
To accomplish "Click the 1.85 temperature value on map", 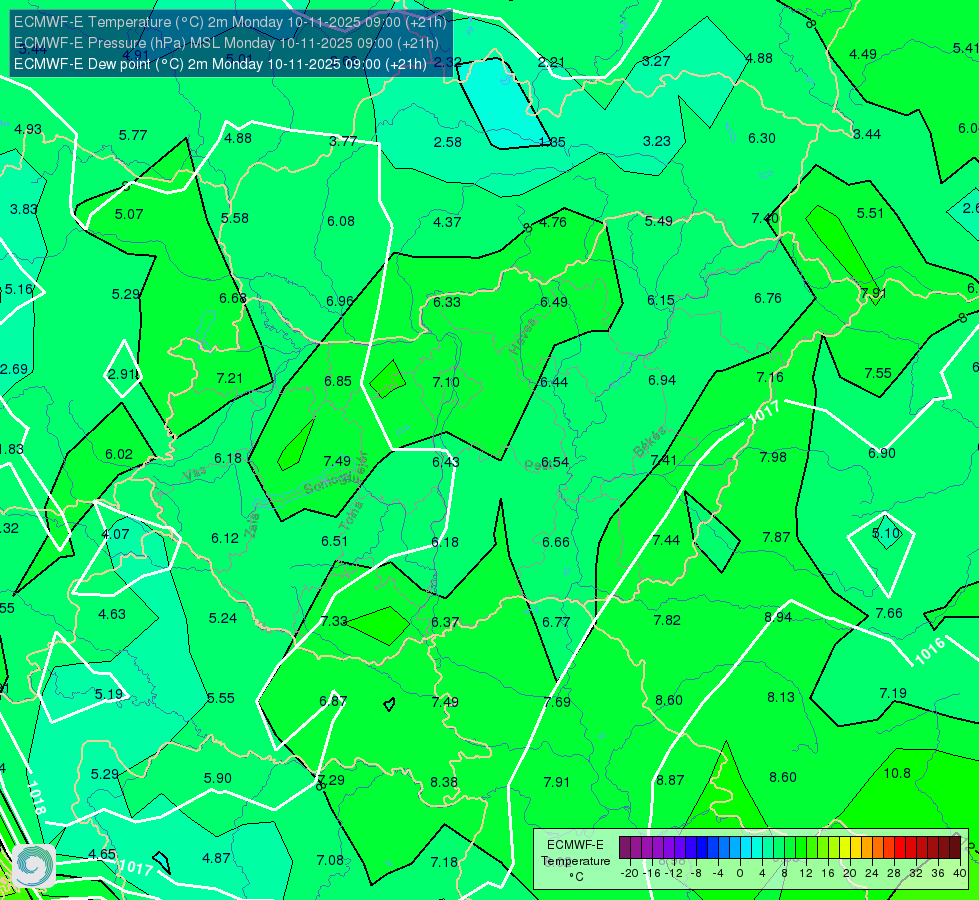I will tap(552, 142).
